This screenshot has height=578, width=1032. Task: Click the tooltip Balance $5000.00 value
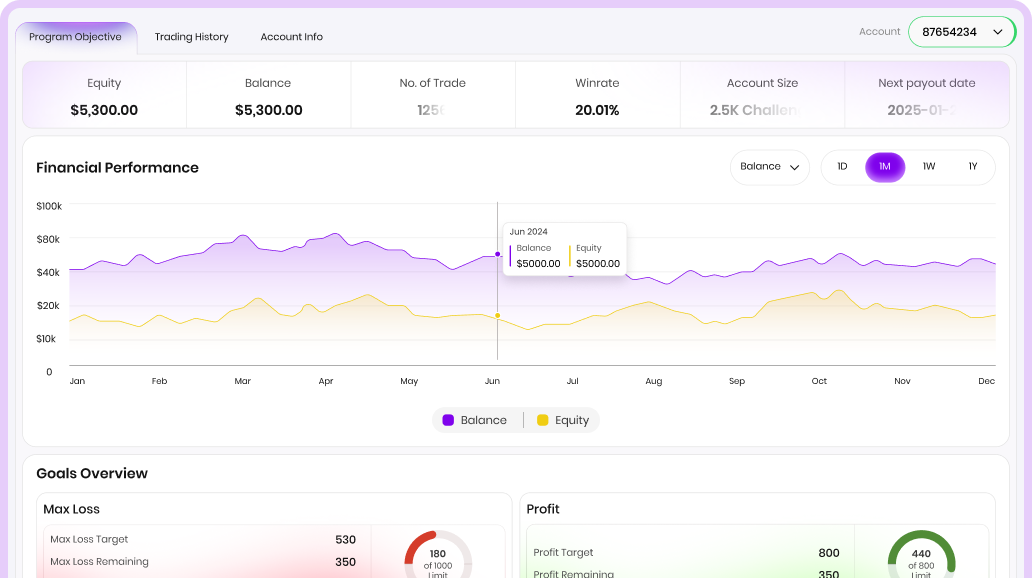[x=538, y=263]
